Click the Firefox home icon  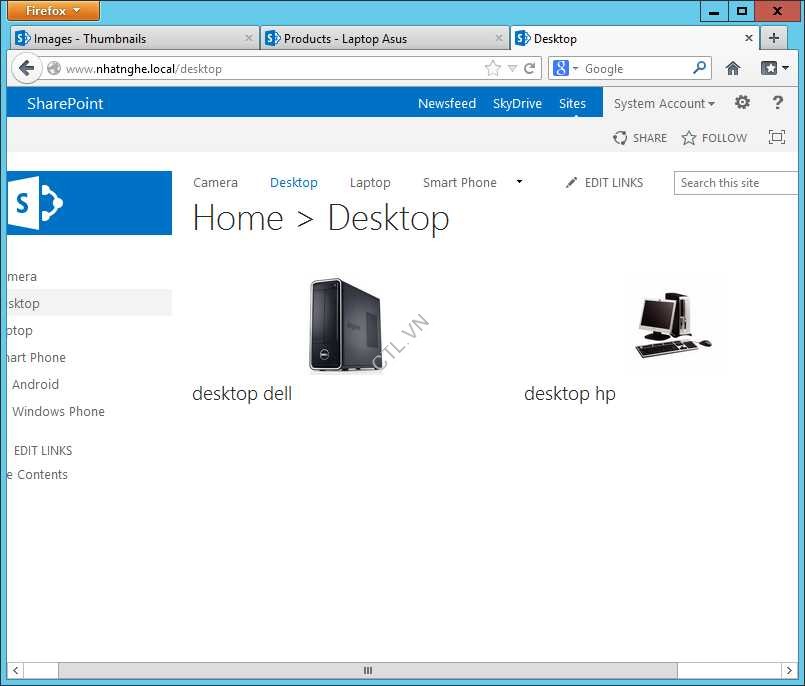click(733, 68)
